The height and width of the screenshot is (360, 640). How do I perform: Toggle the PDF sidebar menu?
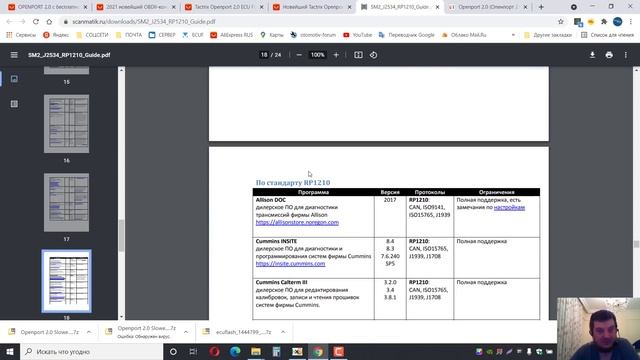tap(14, 55)
